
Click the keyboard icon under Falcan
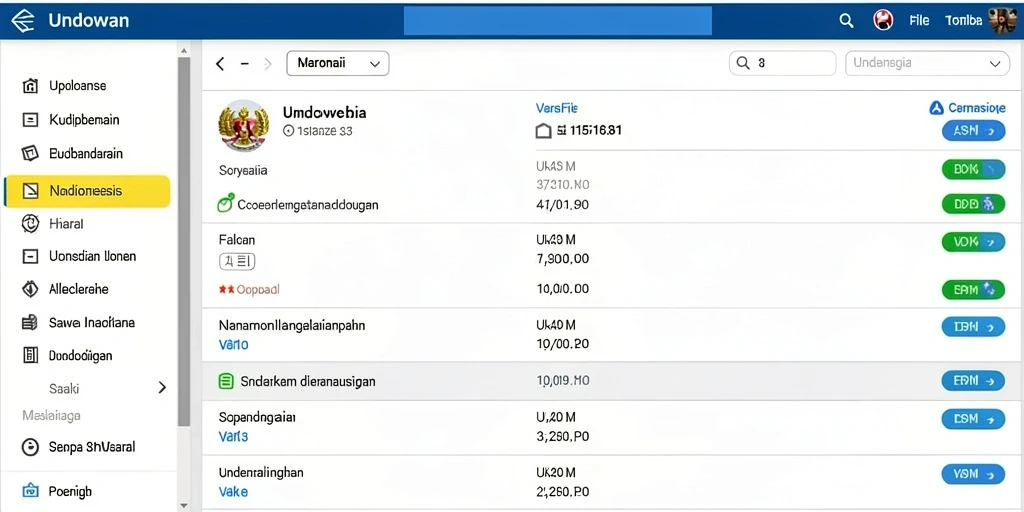click(x=236, y=263)
